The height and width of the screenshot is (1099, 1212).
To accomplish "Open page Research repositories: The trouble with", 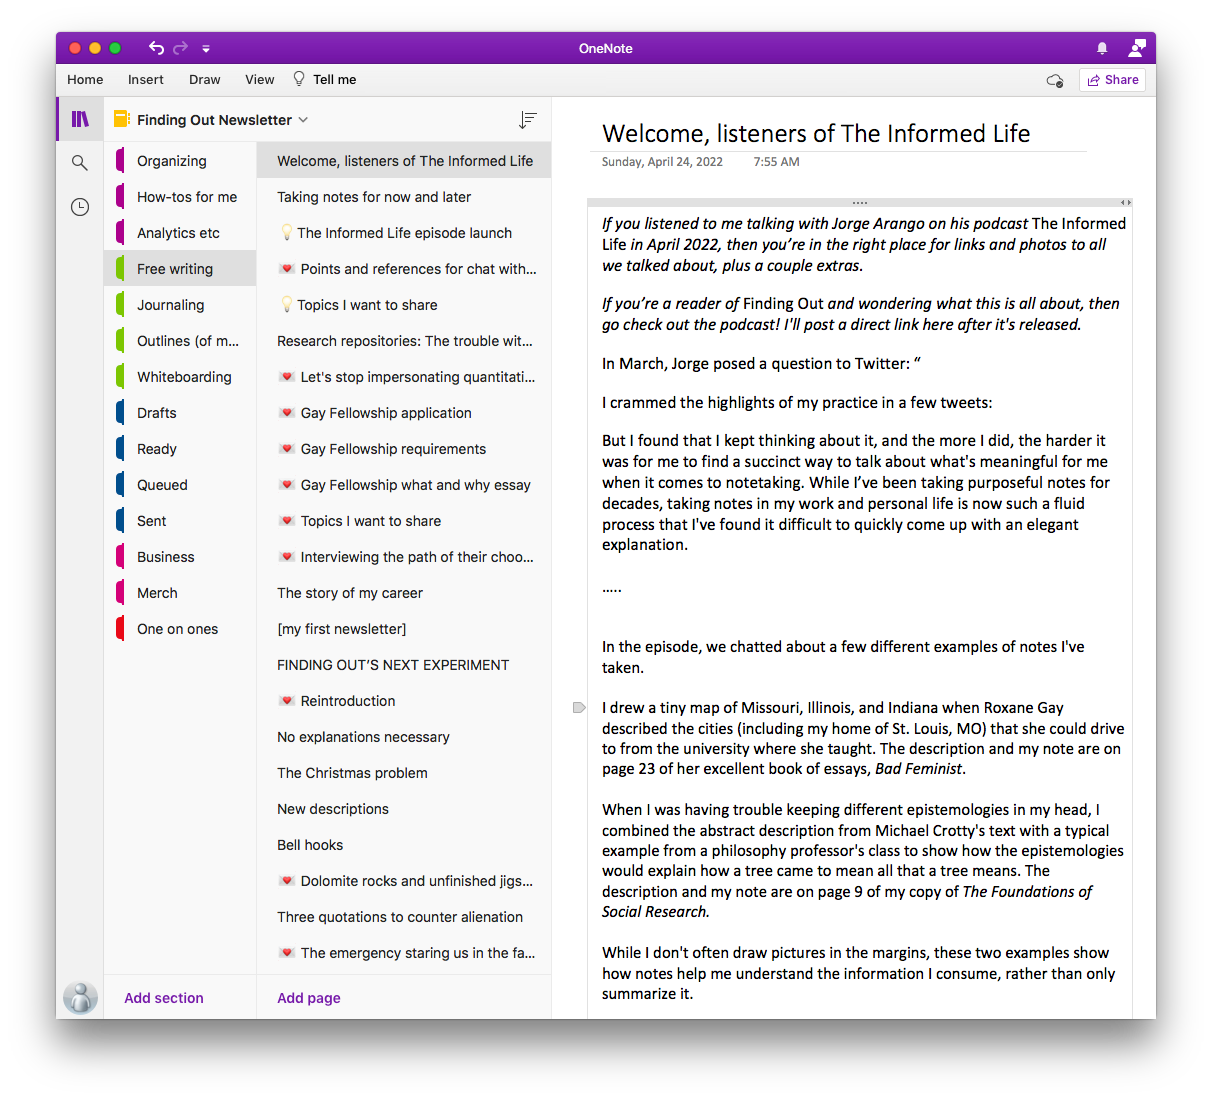I will click(404, 341).
